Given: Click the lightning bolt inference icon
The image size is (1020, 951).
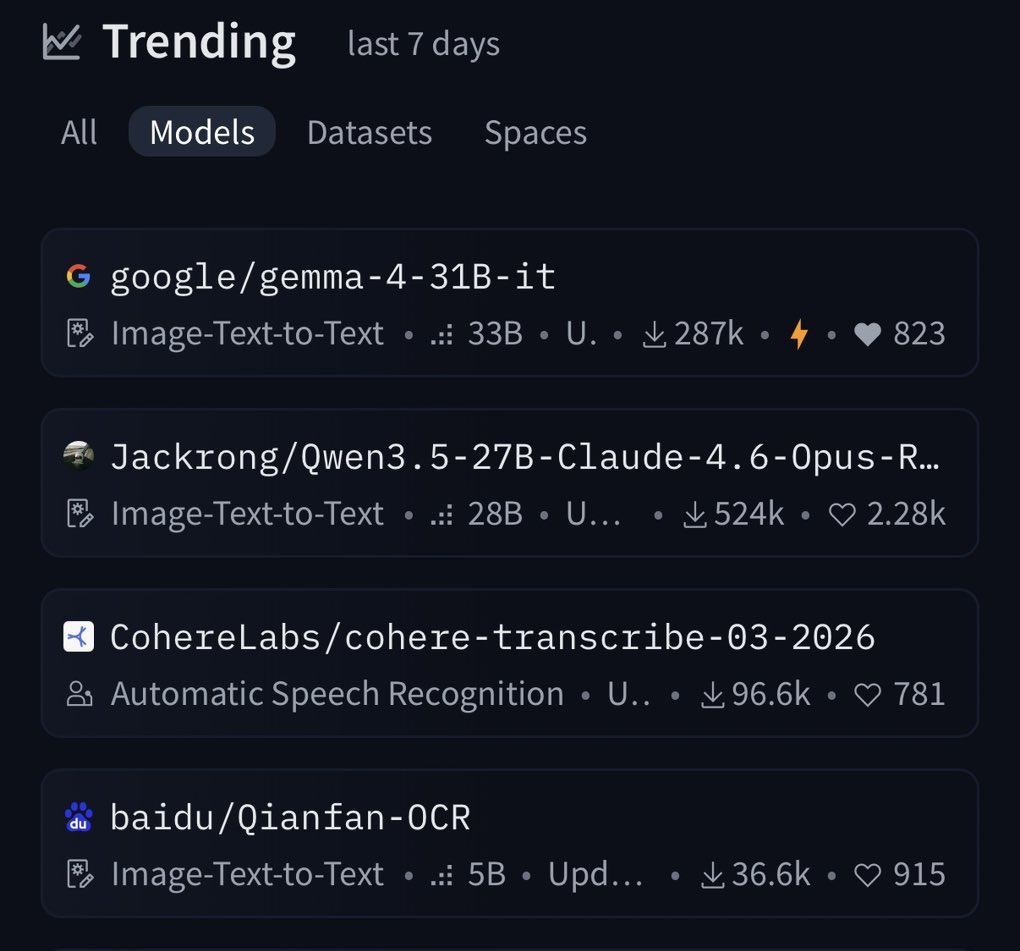Looking at the screenshot, I should 799,334.
